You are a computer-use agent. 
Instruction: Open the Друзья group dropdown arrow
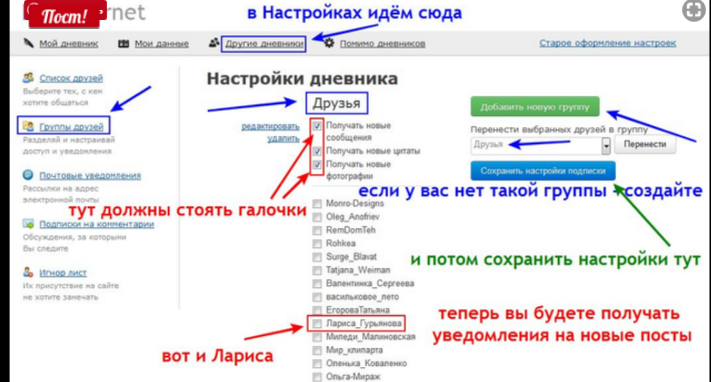click(606, 146)
